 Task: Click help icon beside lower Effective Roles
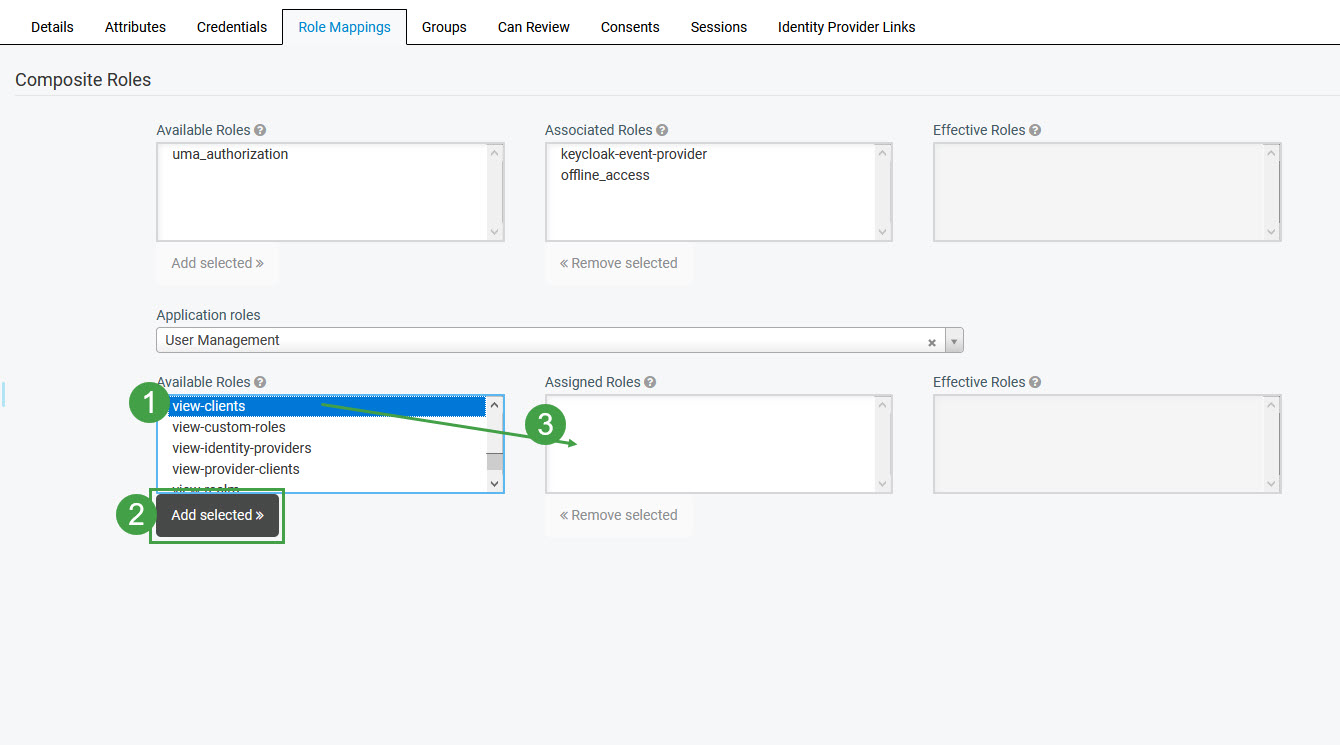pyautogui.click(x=1035, y=382)
